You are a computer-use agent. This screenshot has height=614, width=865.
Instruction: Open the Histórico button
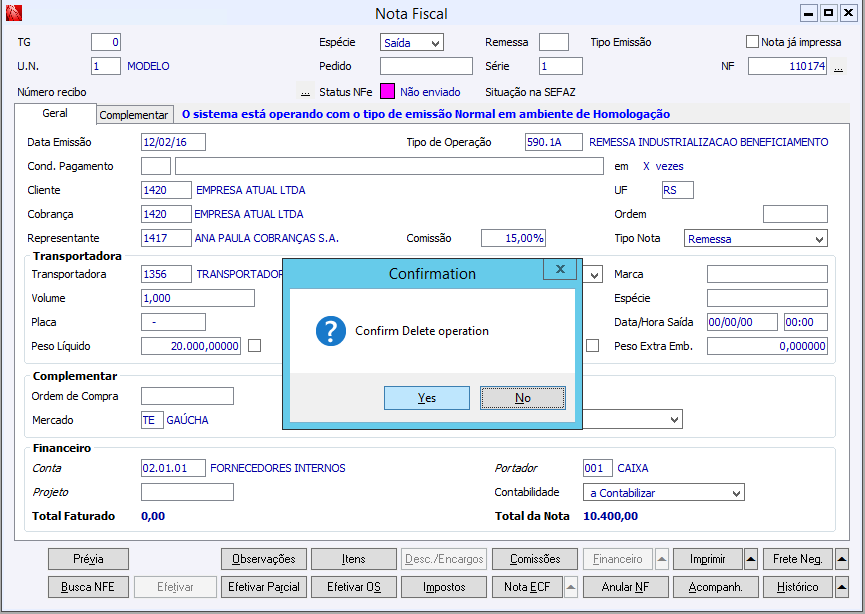click(x=798, y=587)
